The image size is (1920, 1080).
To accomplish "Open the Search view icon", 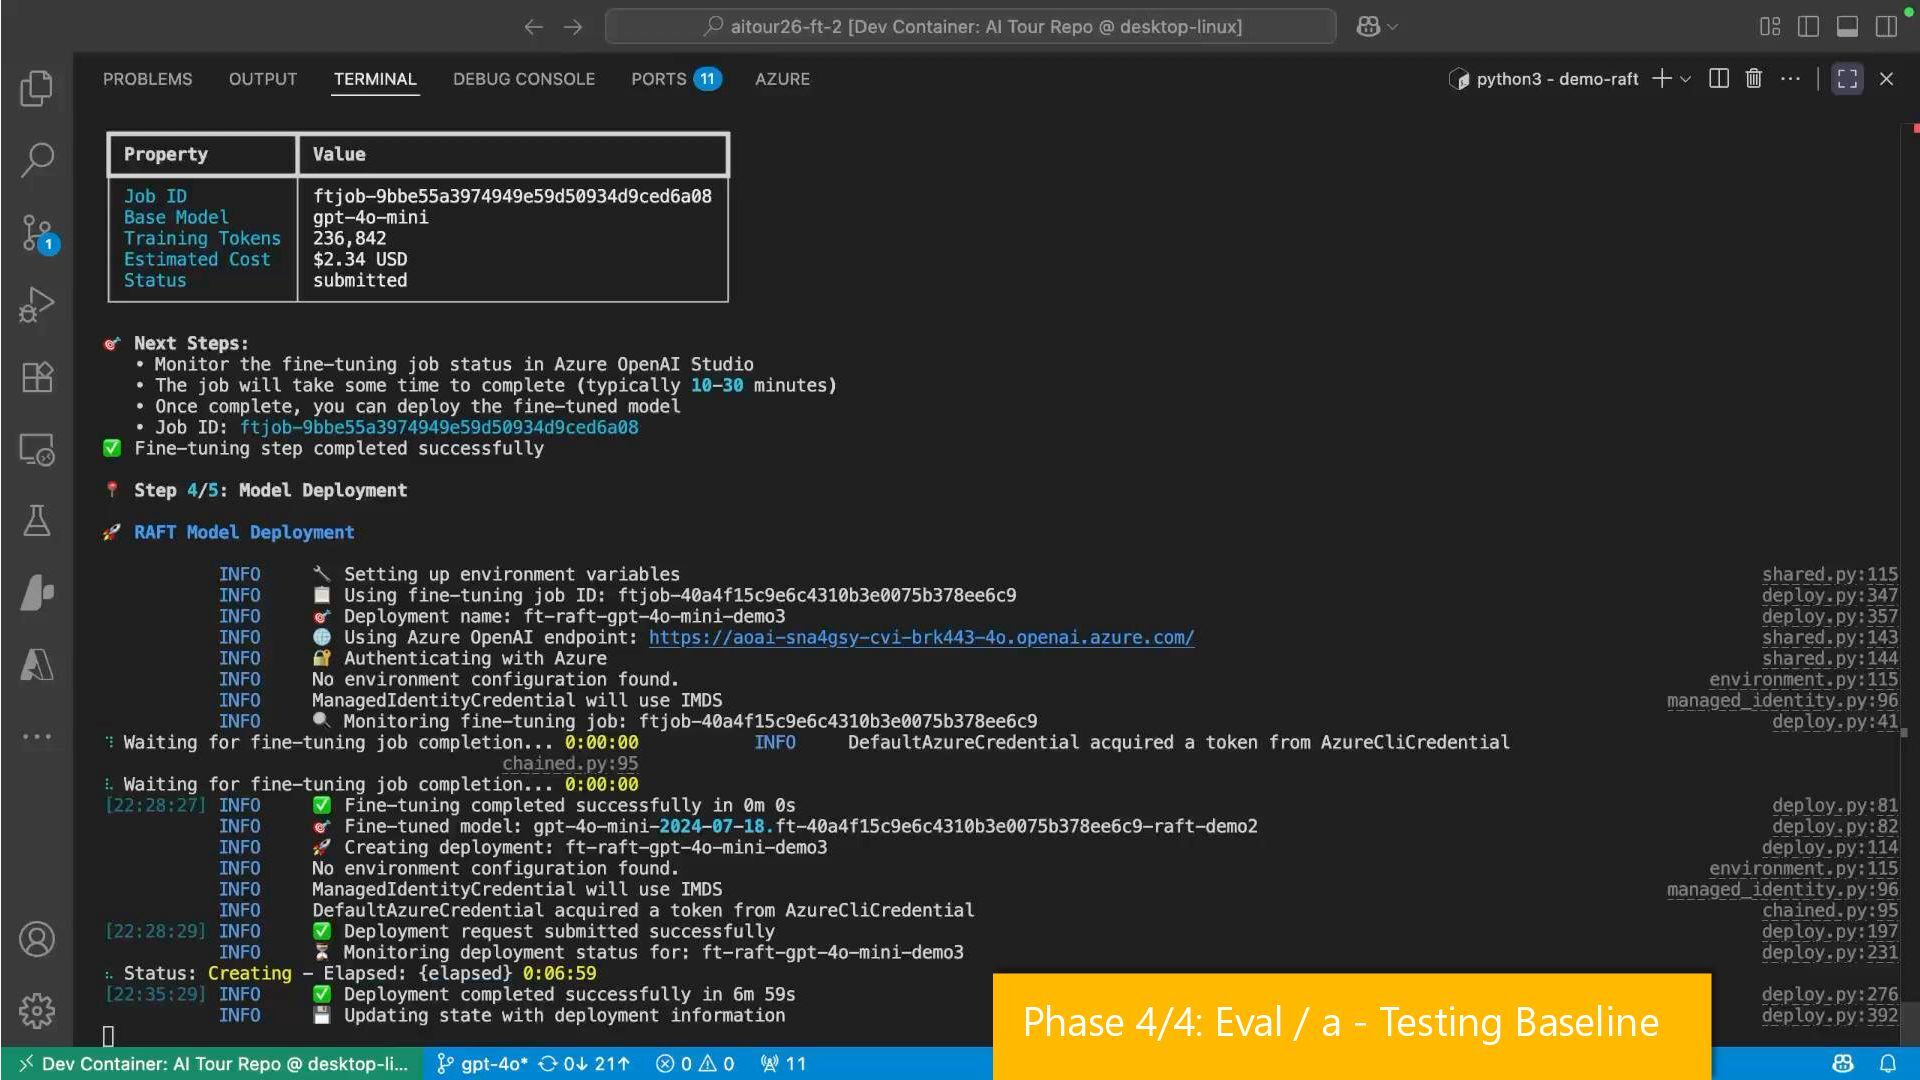I will (37, 160).
